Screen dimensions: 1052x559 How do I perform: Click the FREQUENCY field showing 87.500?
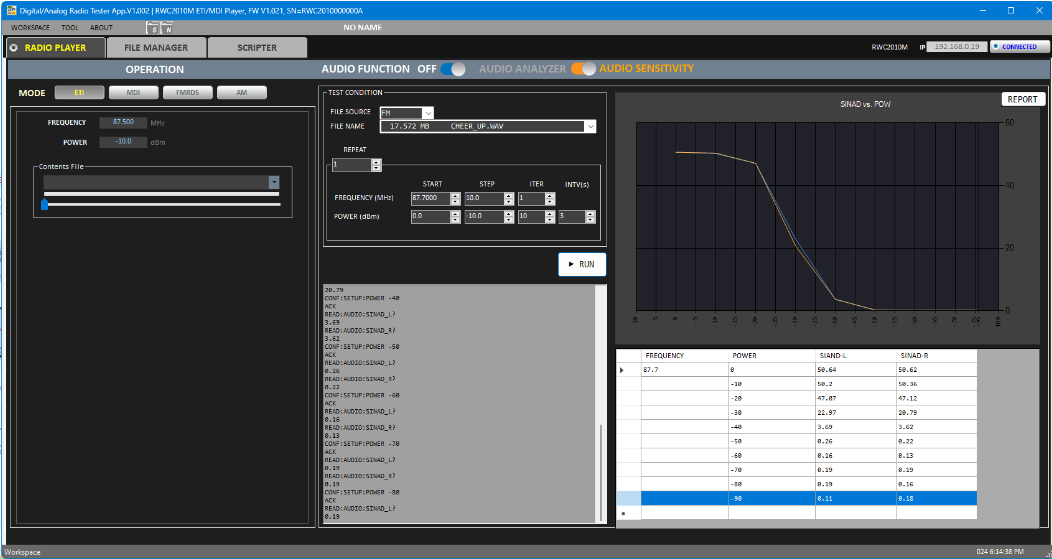123,123
